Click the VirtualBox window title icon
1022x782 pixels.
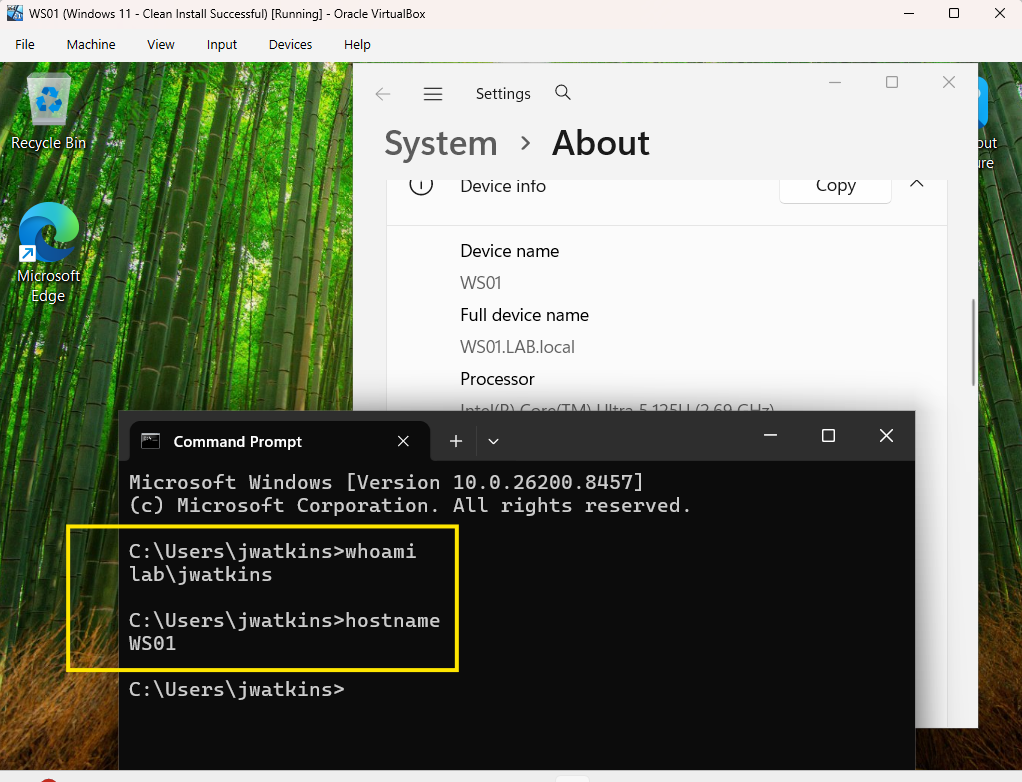coord(14,13)
